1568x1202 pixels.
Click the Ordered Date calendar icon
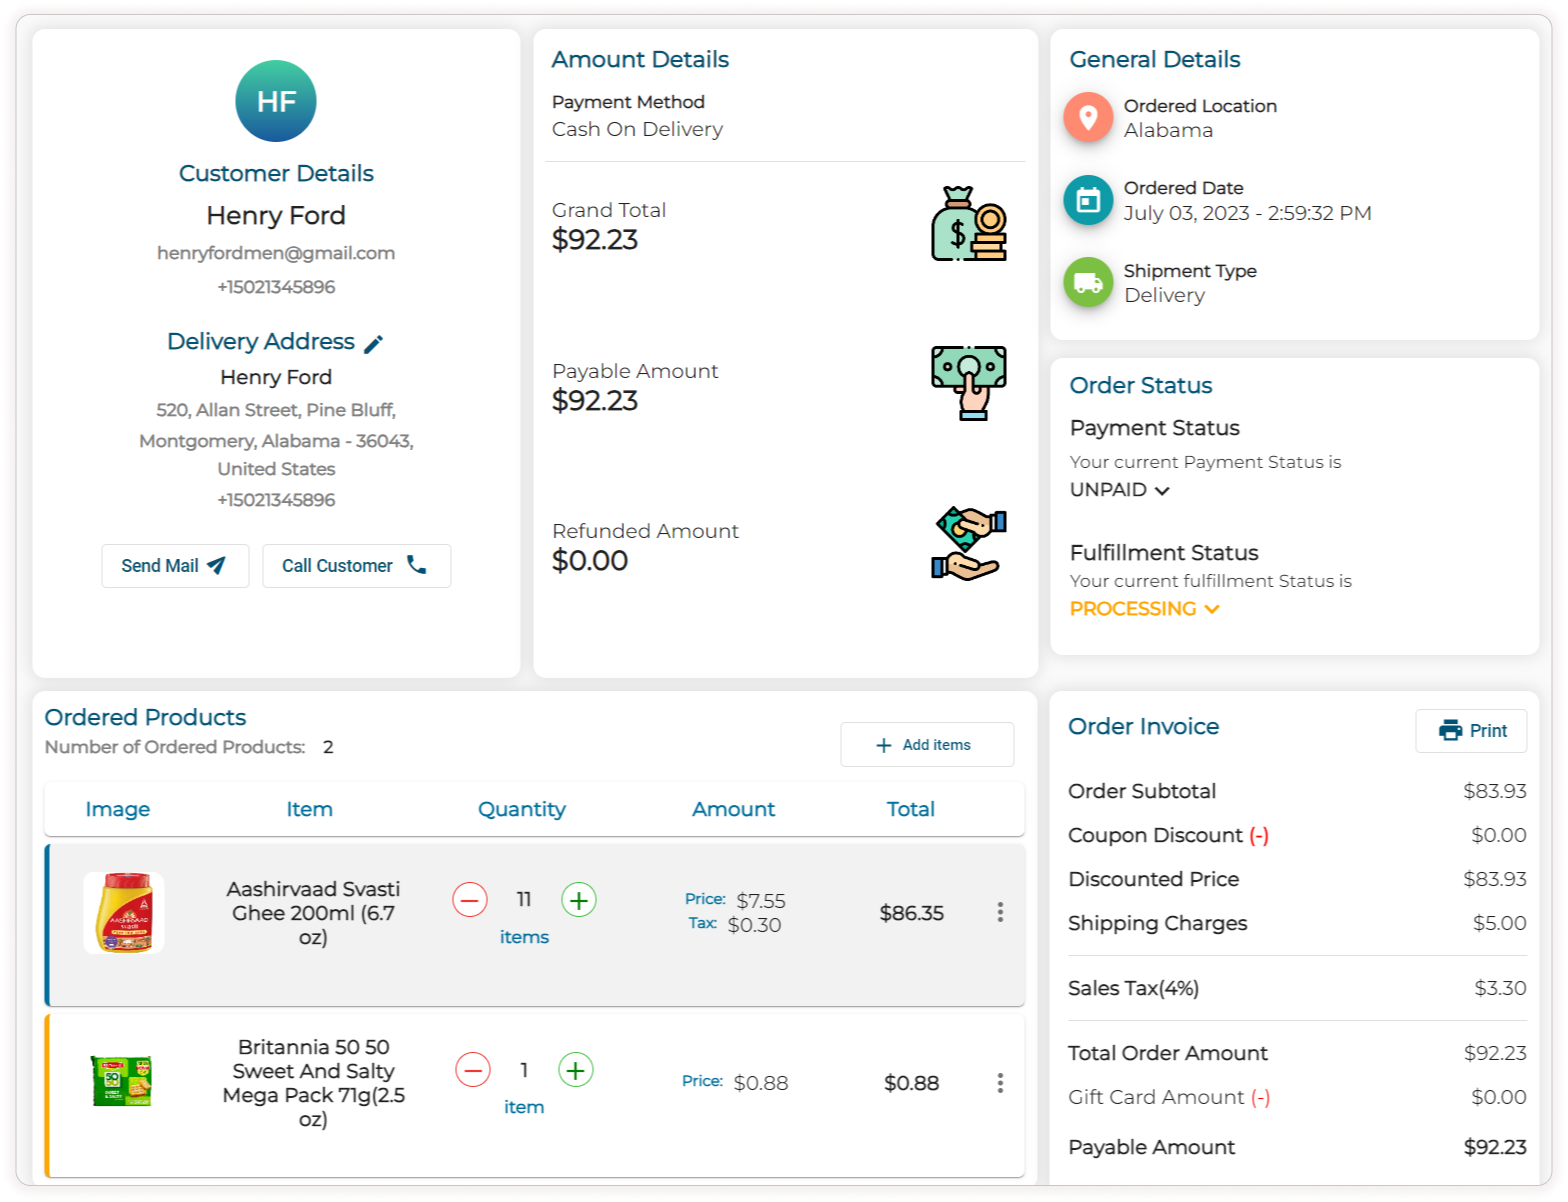[1088, 200]
